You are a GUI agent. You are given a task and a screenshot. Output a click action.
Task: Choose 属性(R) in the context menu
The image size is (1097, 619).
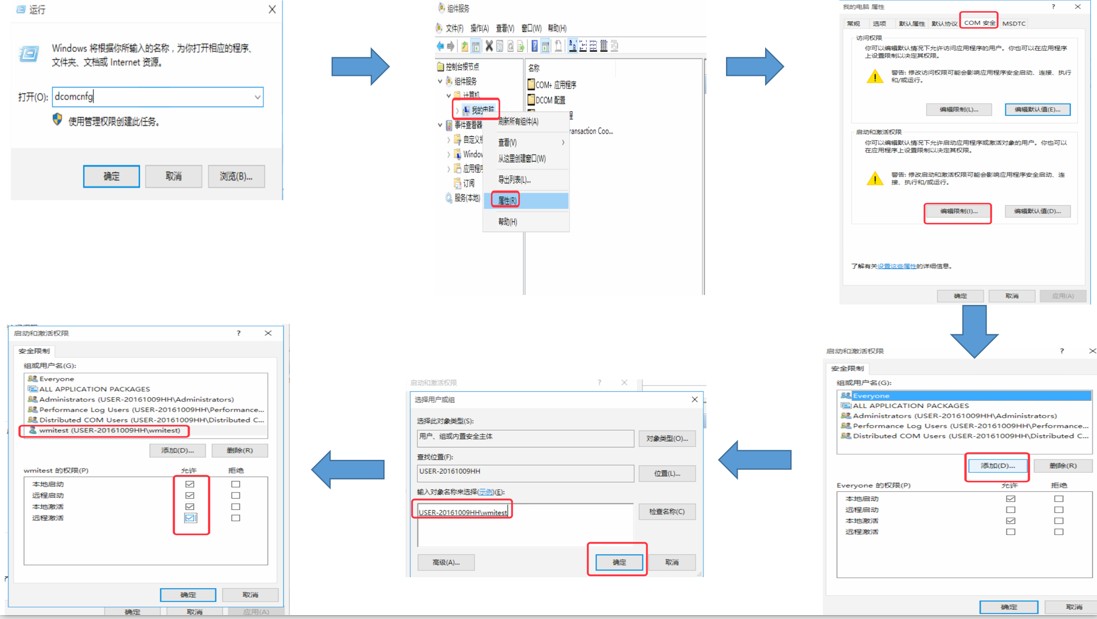(x=507, y=200)
